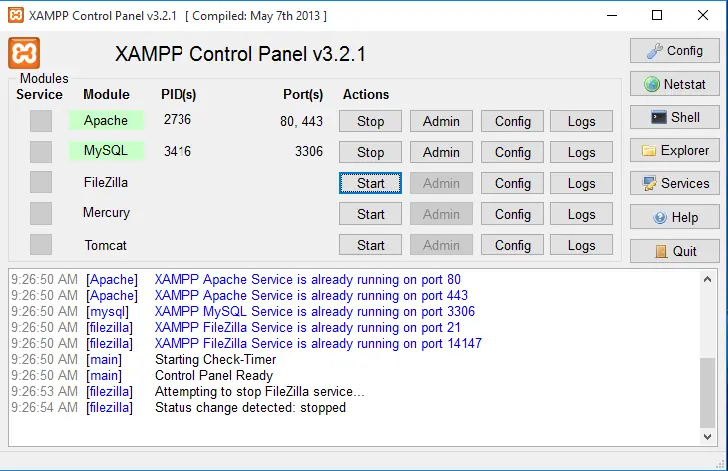Toggle the MySQL service install checkbox
The image size is (728, 471).
pyautogui.click(x=41, y=152)
